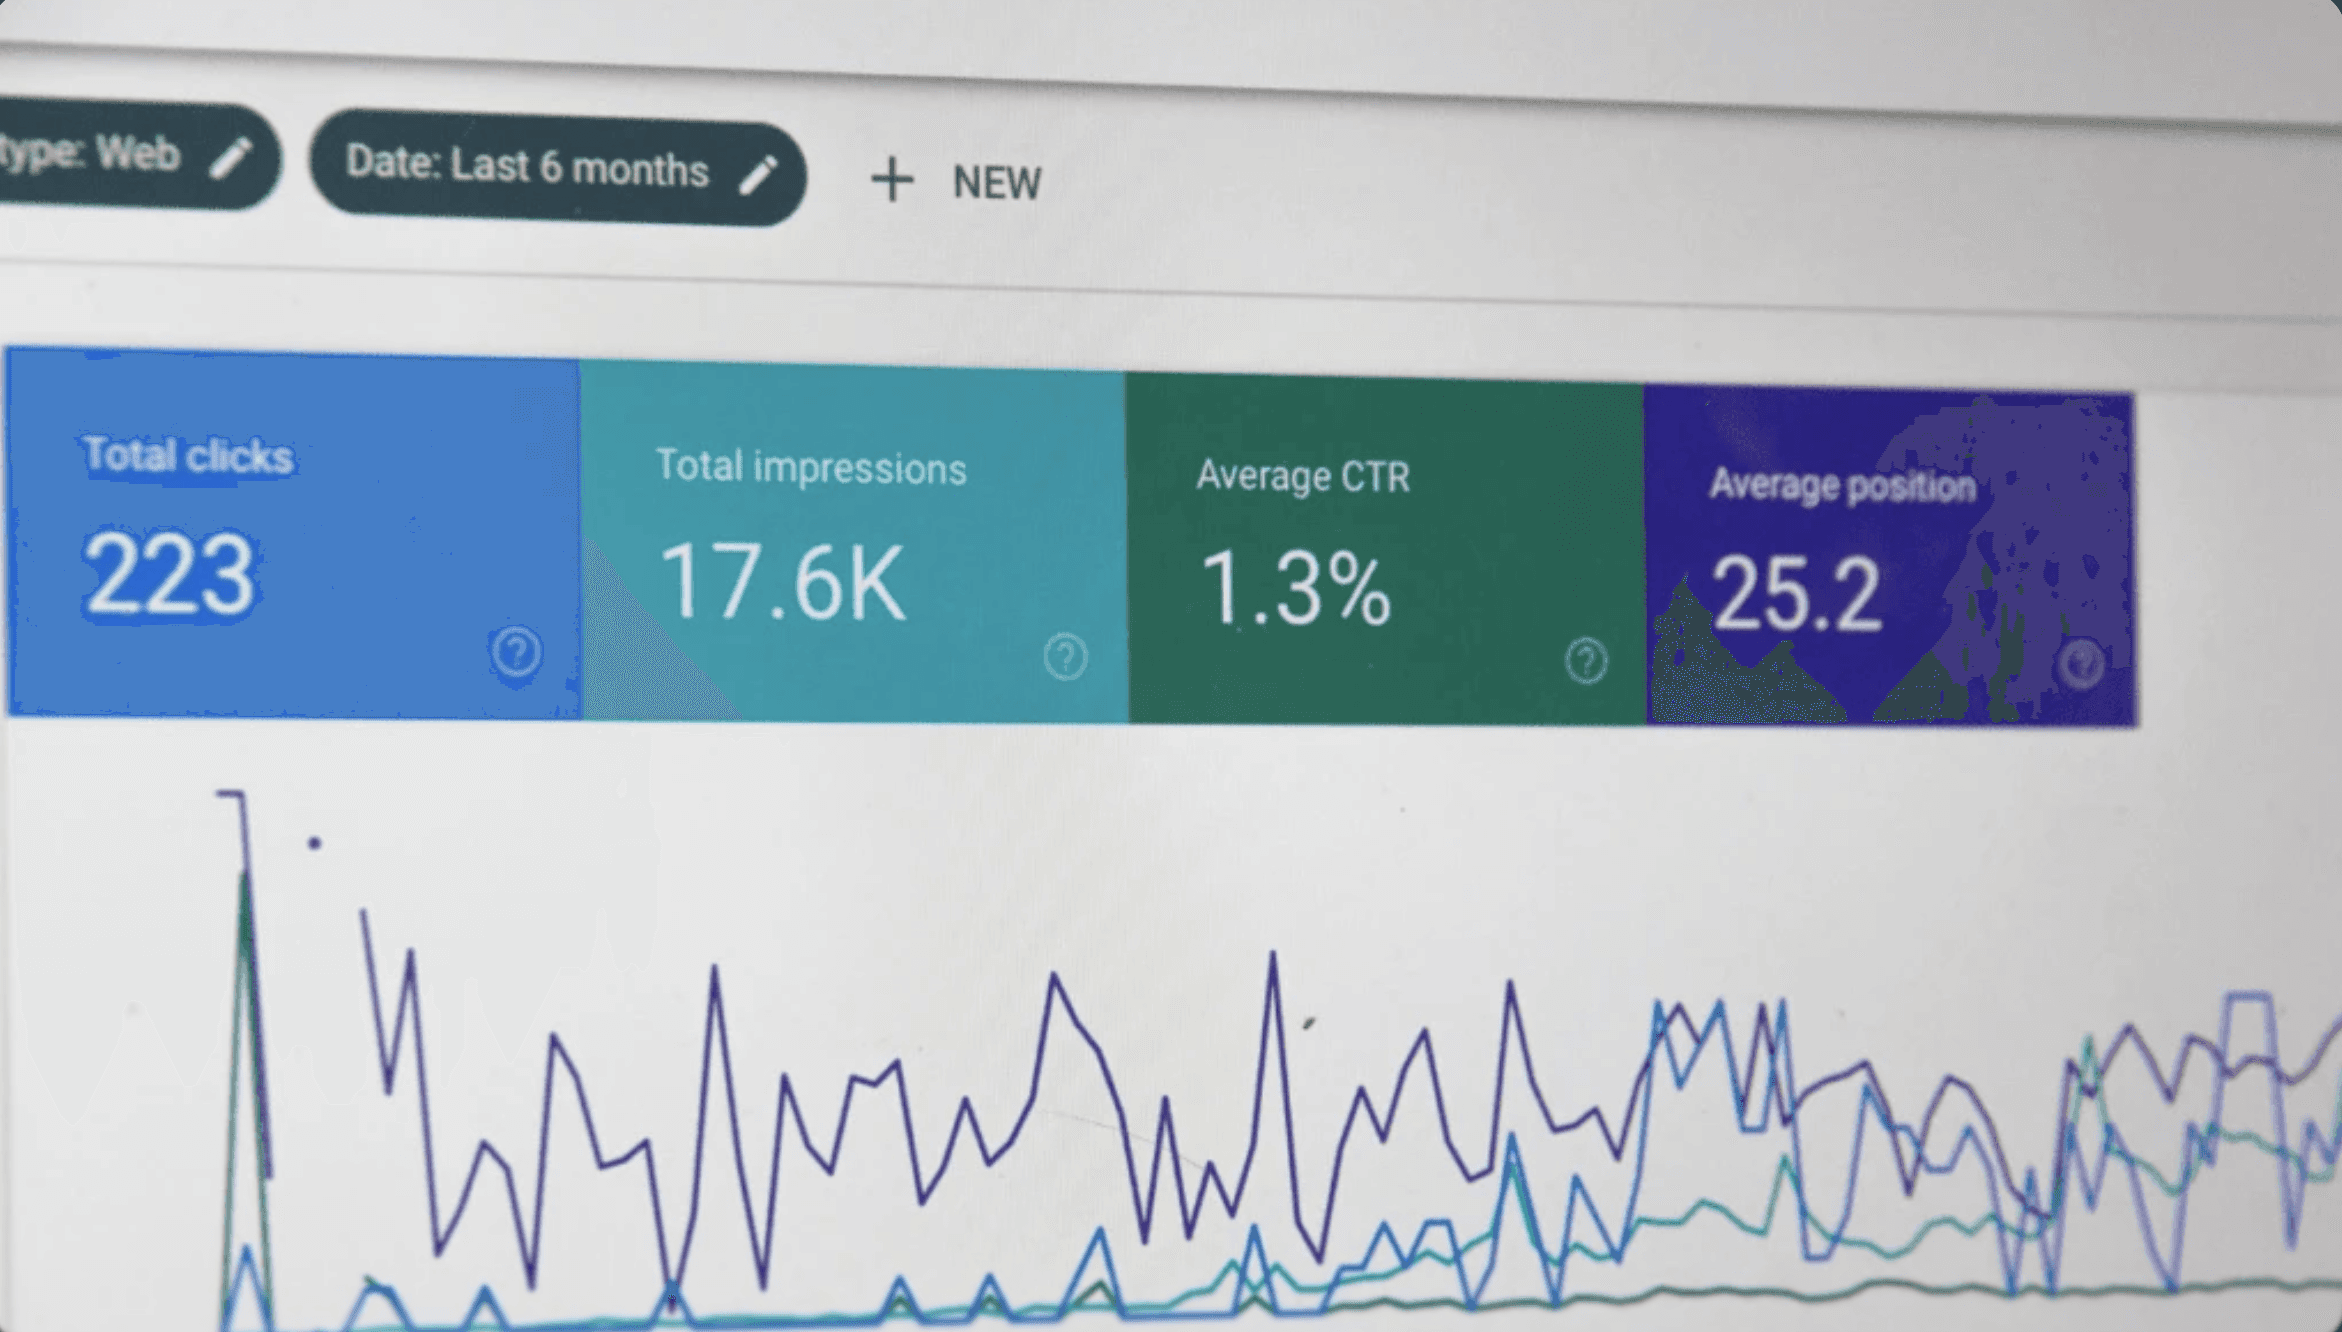The height and width of the screenshot is (1332, 2342).
Task: Open help icon on Total clicks card
Action: pos(516,652)
